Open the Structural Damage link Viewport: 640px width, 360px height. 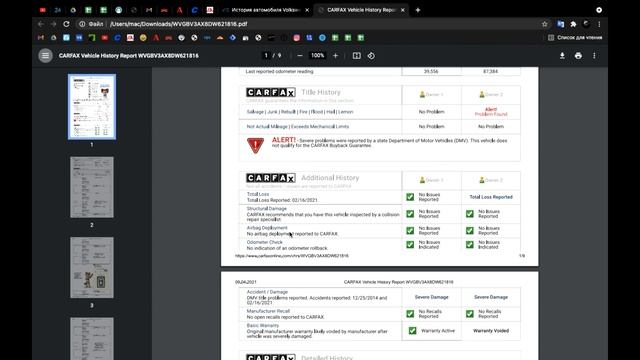pos(267,209)
